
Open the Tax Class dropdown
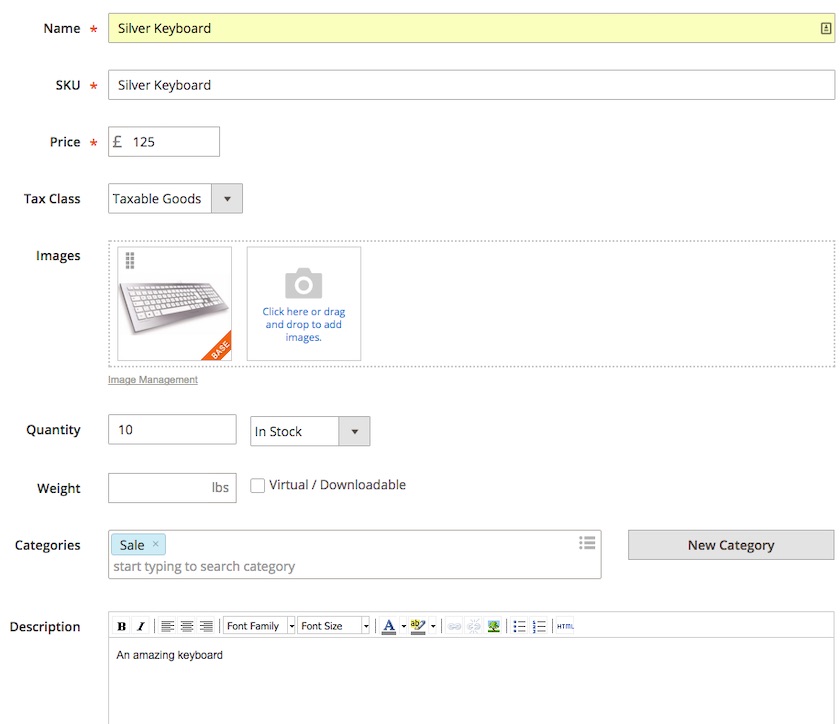pyautogui.click(x=175, y=198)
